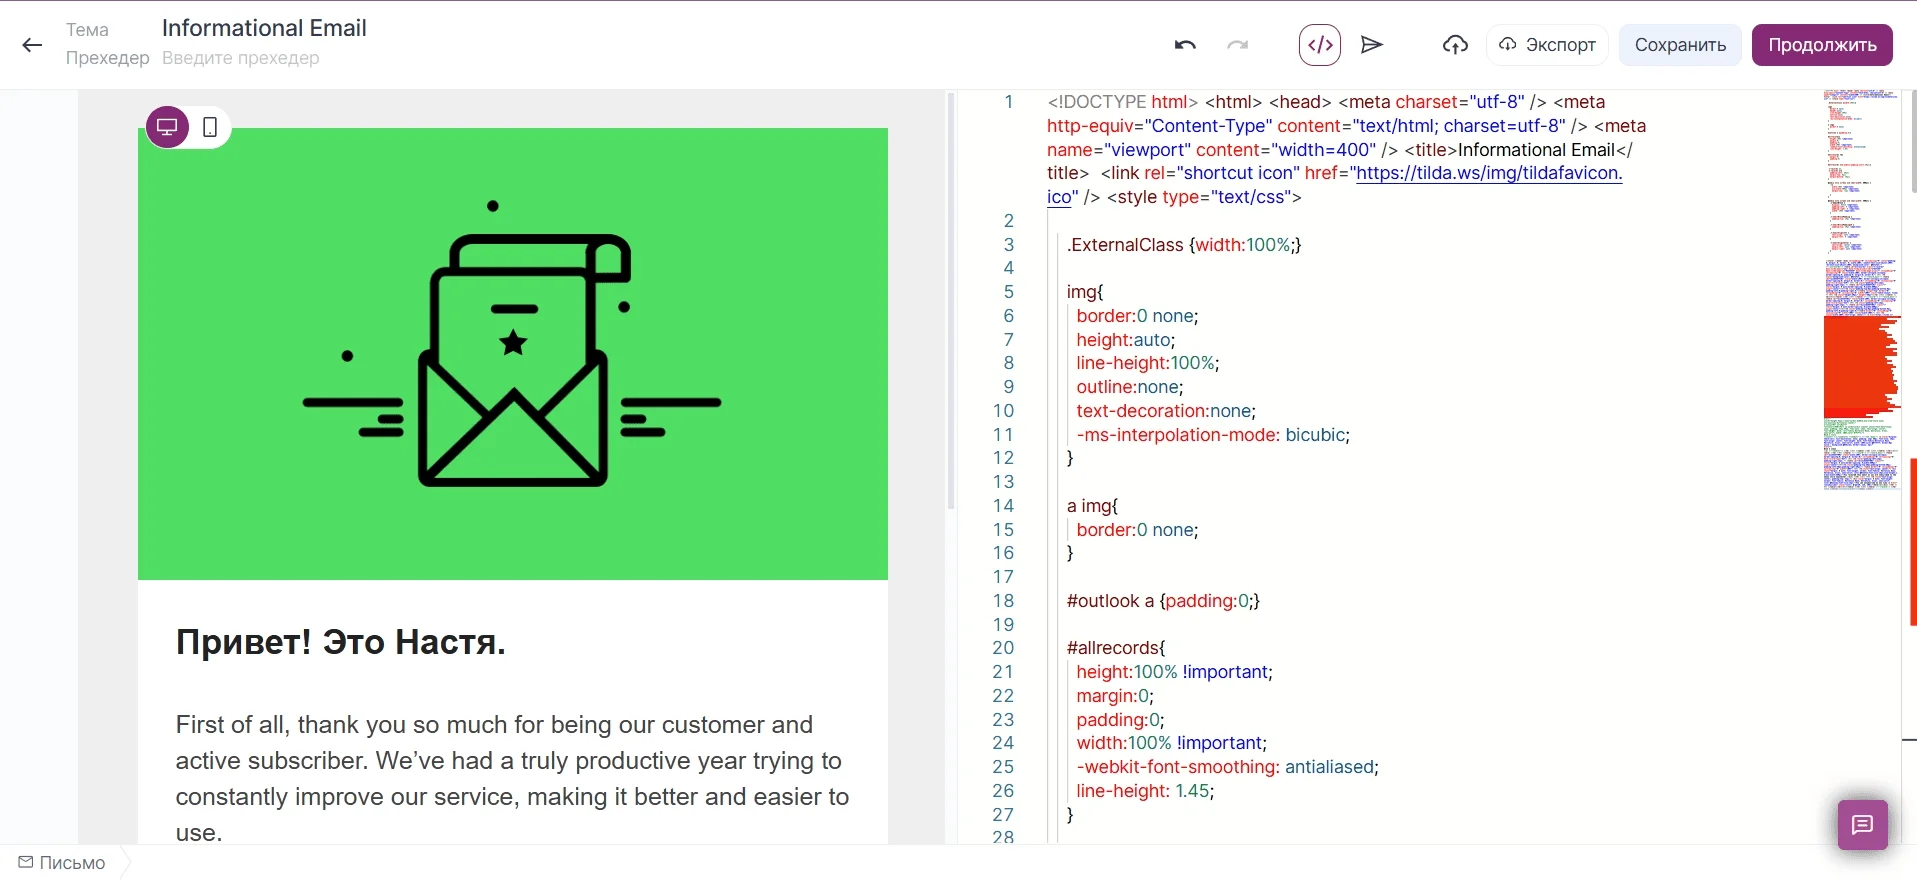
Task: Select the green envelope header image
Action: pos(512,354)
